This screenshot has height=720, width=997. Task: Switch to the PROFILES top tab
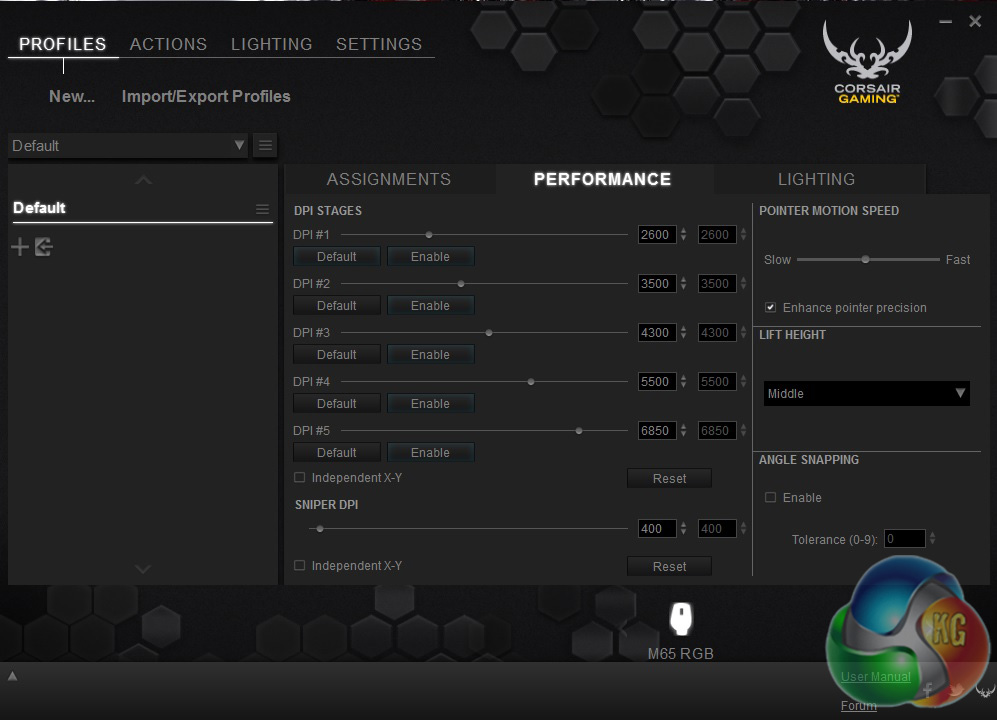click(x=62, y=44)
